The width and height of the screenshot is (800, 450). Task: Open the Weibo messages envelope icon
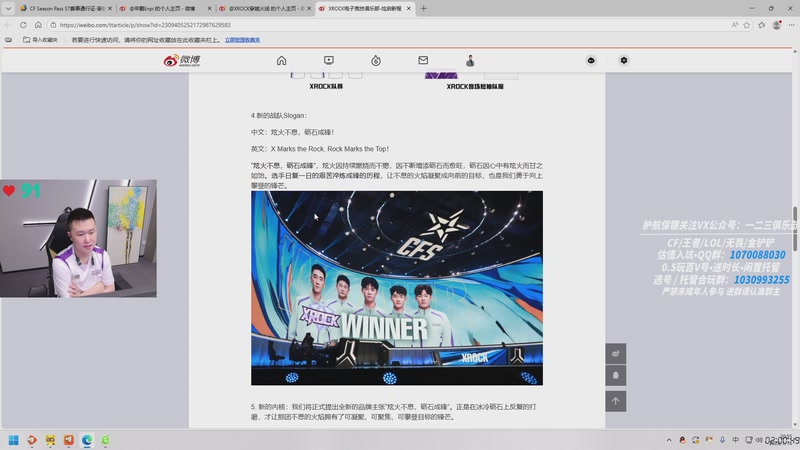pyautogui.click(x=423, y=60)
